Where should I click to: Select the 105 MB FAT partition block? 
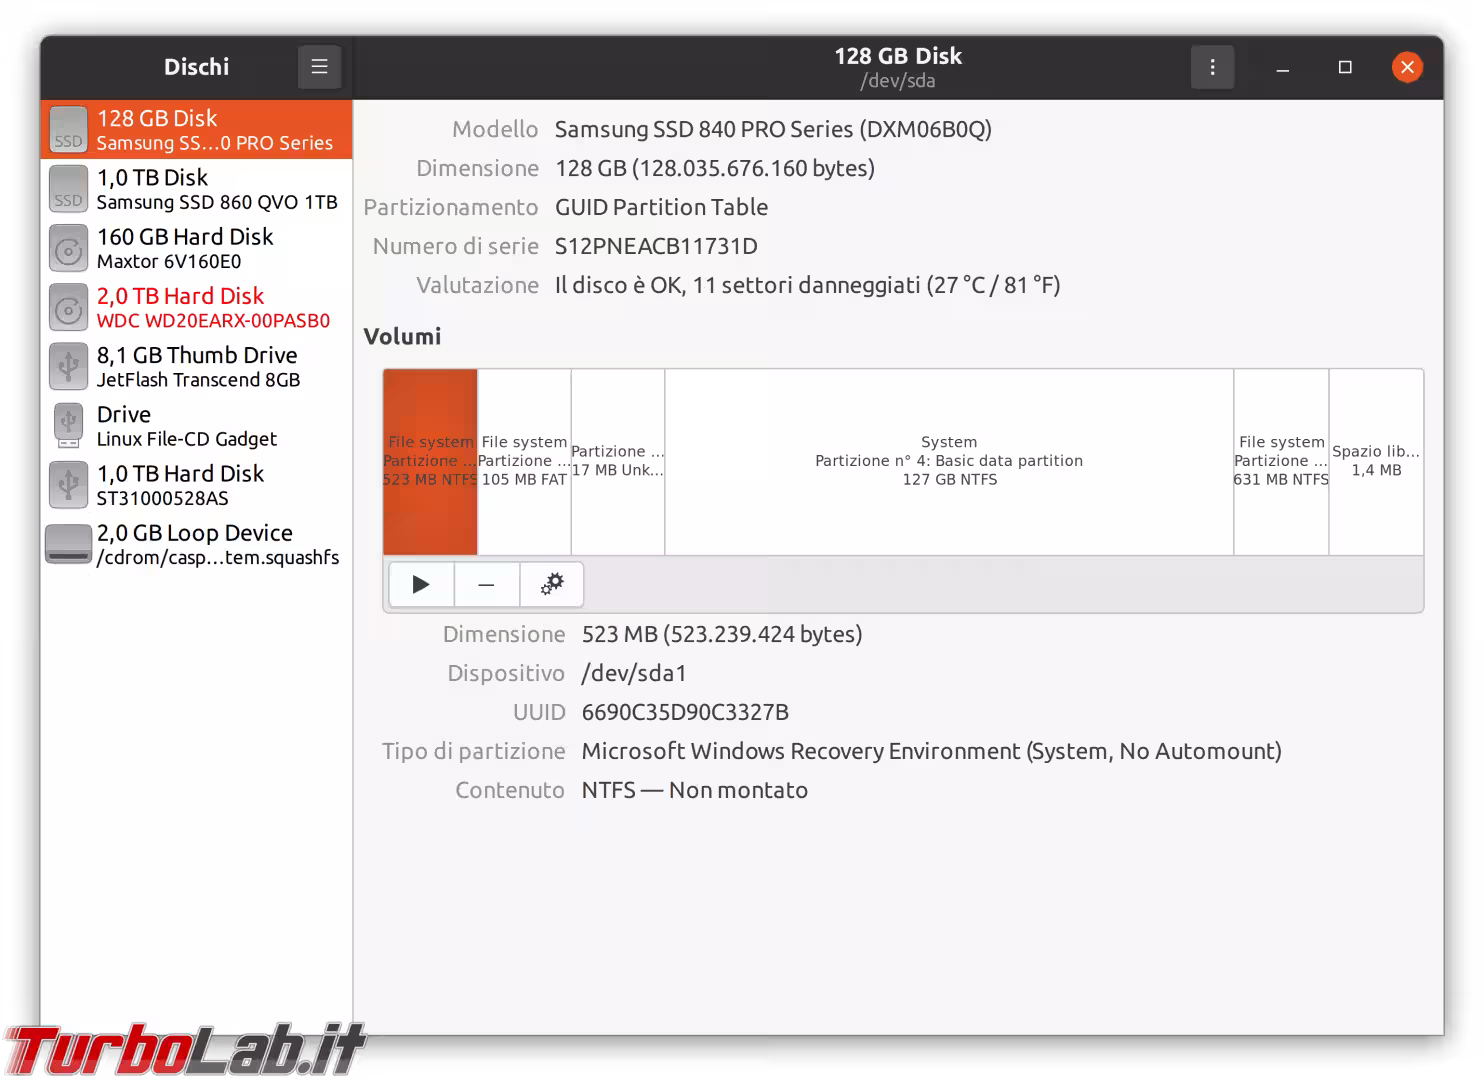point(524,462)
